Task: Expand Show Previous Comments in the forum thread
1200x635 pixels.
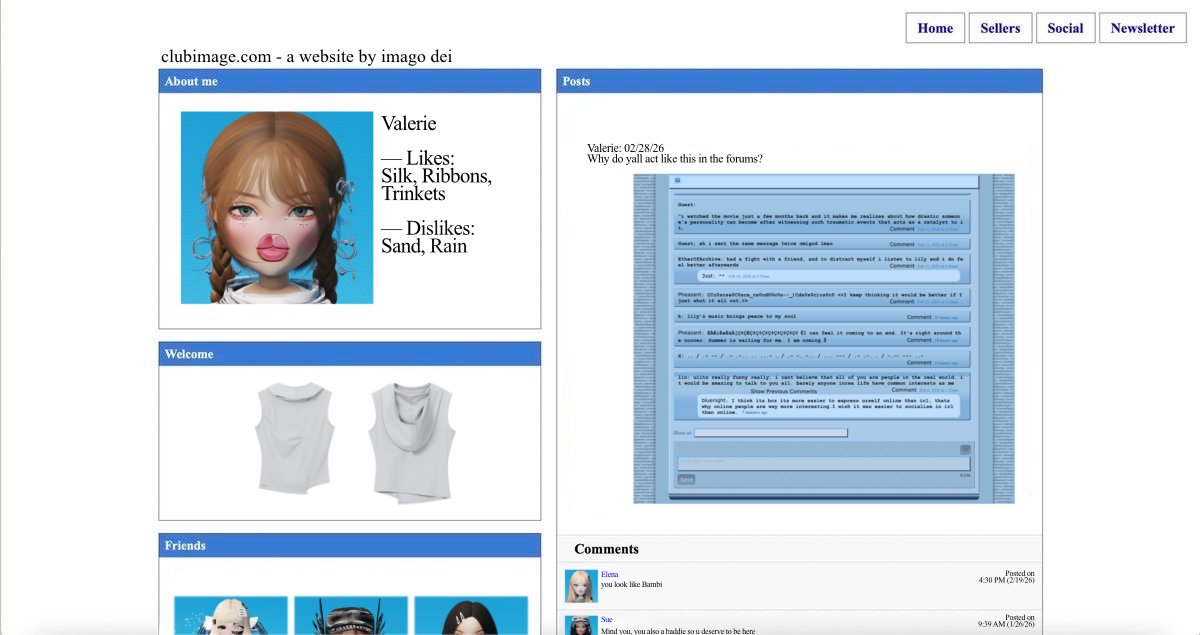Action: coord(784,390)
